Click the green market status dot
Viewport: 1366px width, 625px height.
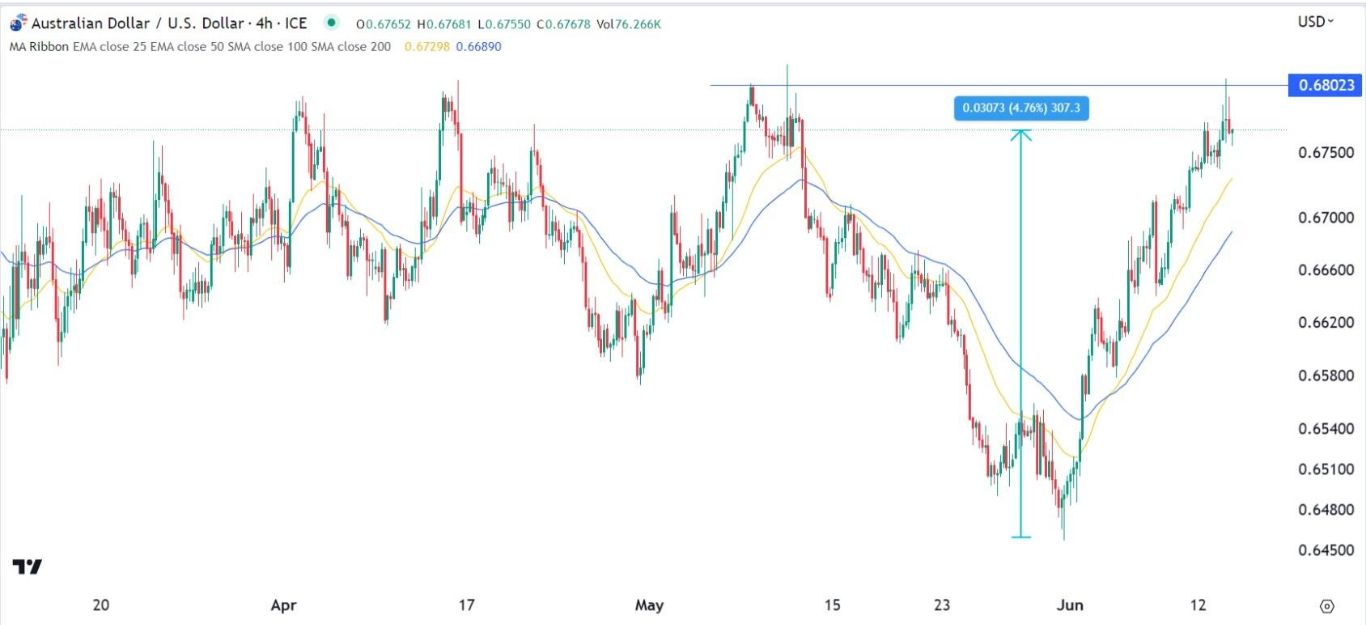point(331,24)
